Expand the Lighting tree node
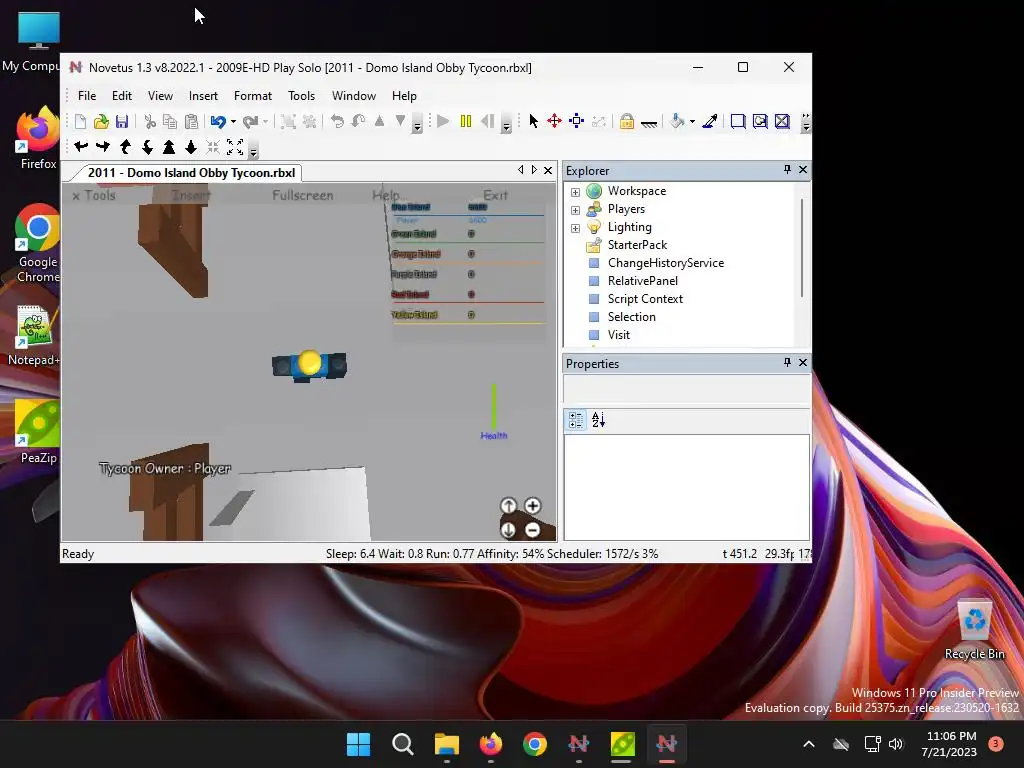The height and width of the screenshot is (768, 1024). (x=575, y=228)
